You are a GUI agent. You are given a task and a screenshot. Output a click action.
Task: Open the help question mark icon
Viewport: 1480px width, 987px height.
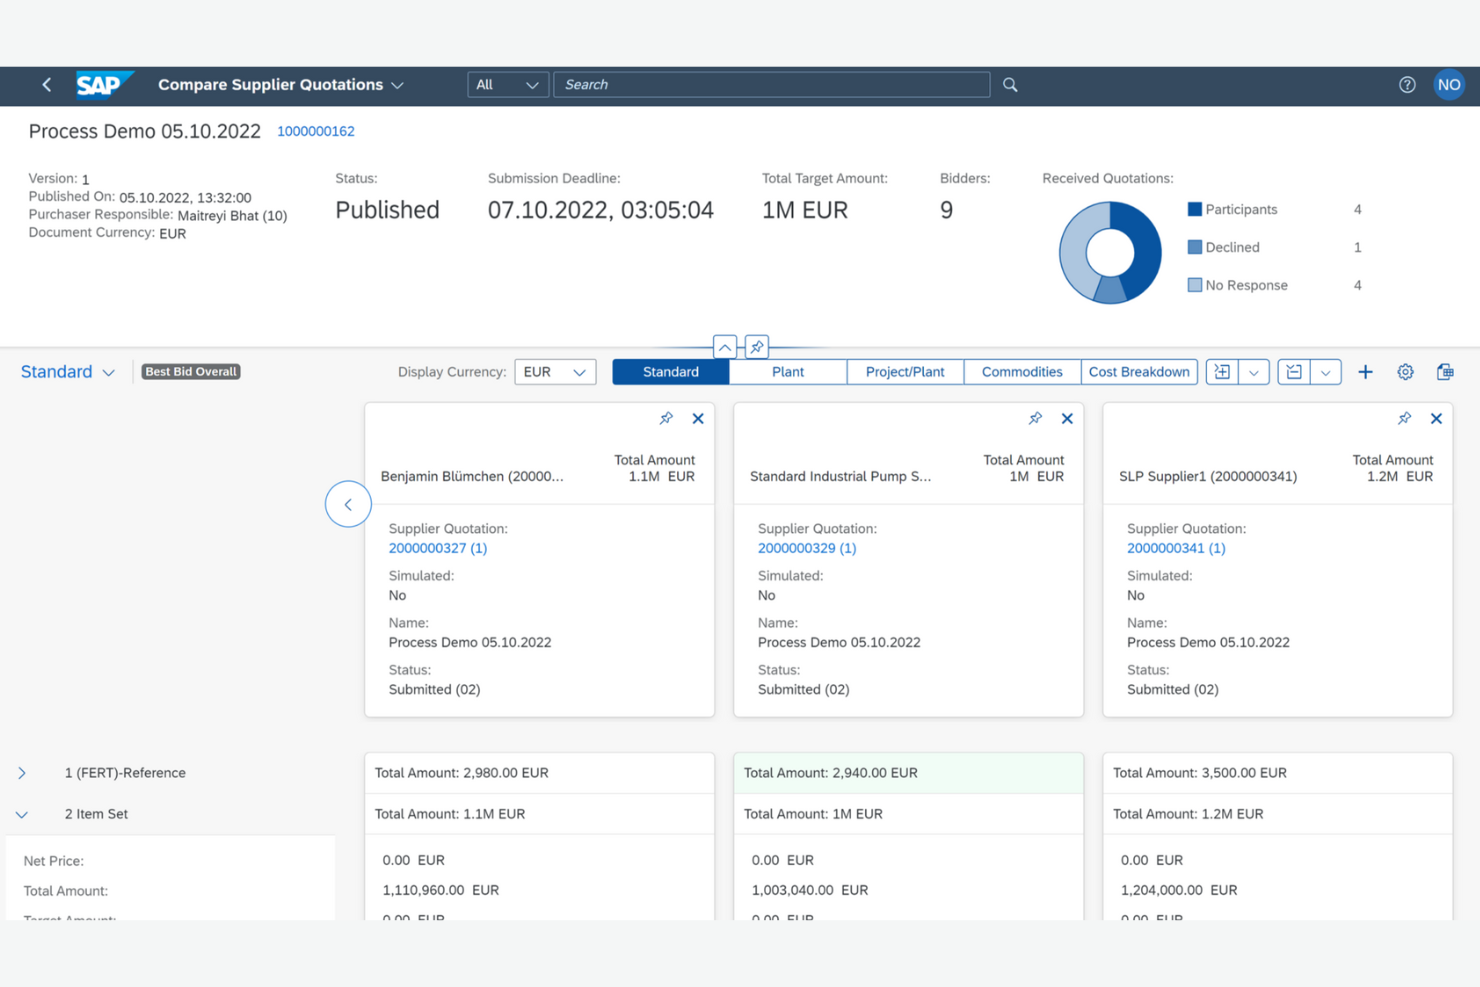click(1407, 85)
